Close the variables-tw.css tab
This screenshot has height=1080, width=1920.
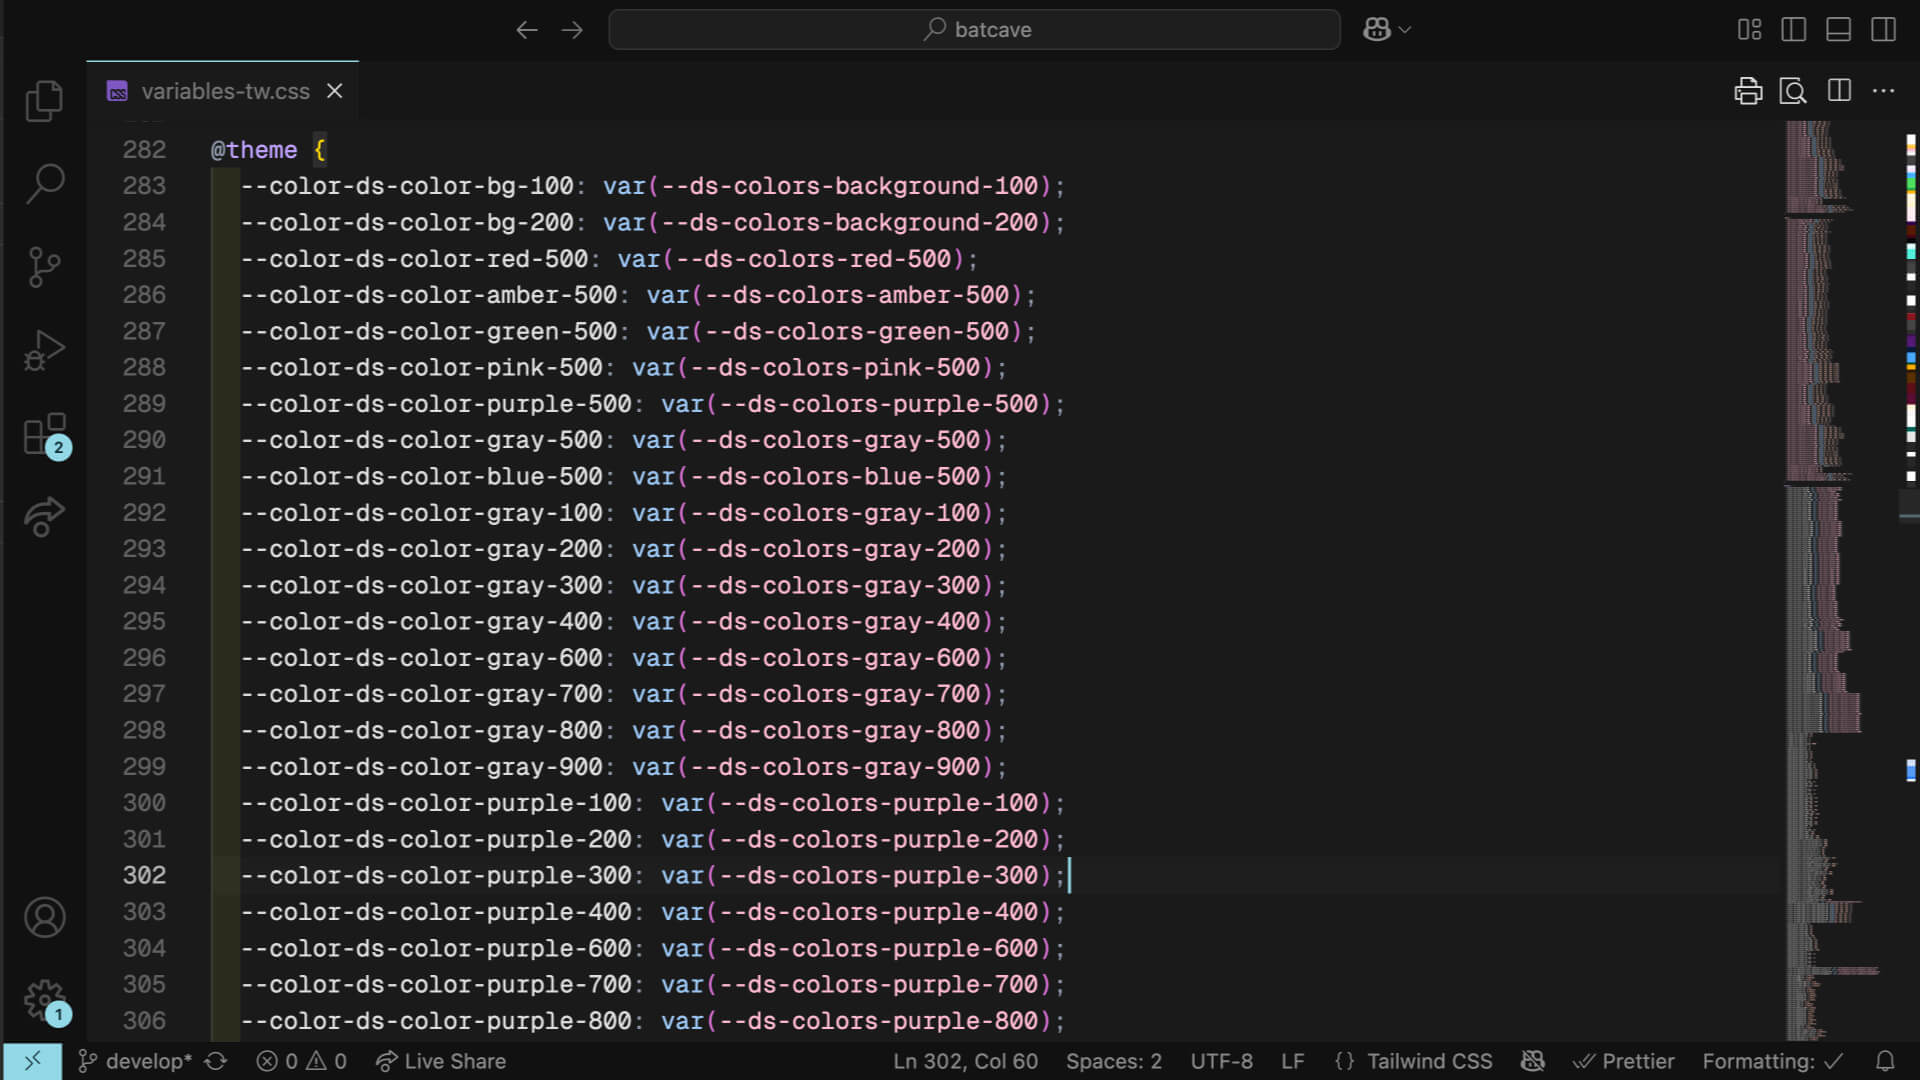[335, 91]
